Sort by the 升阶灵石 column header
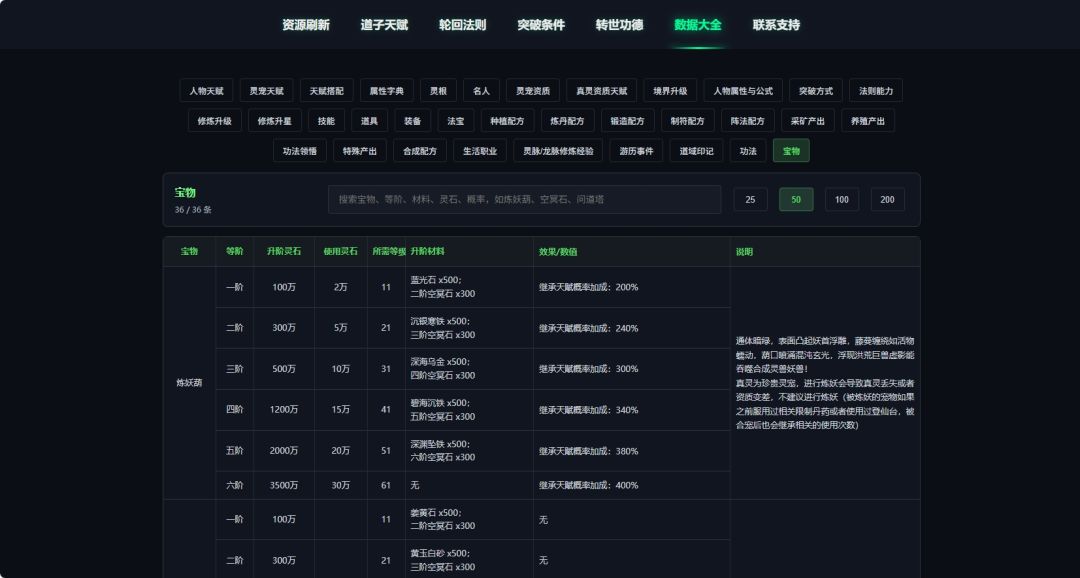This screenshot has height=578, width=1080. (x=284, y=251)
